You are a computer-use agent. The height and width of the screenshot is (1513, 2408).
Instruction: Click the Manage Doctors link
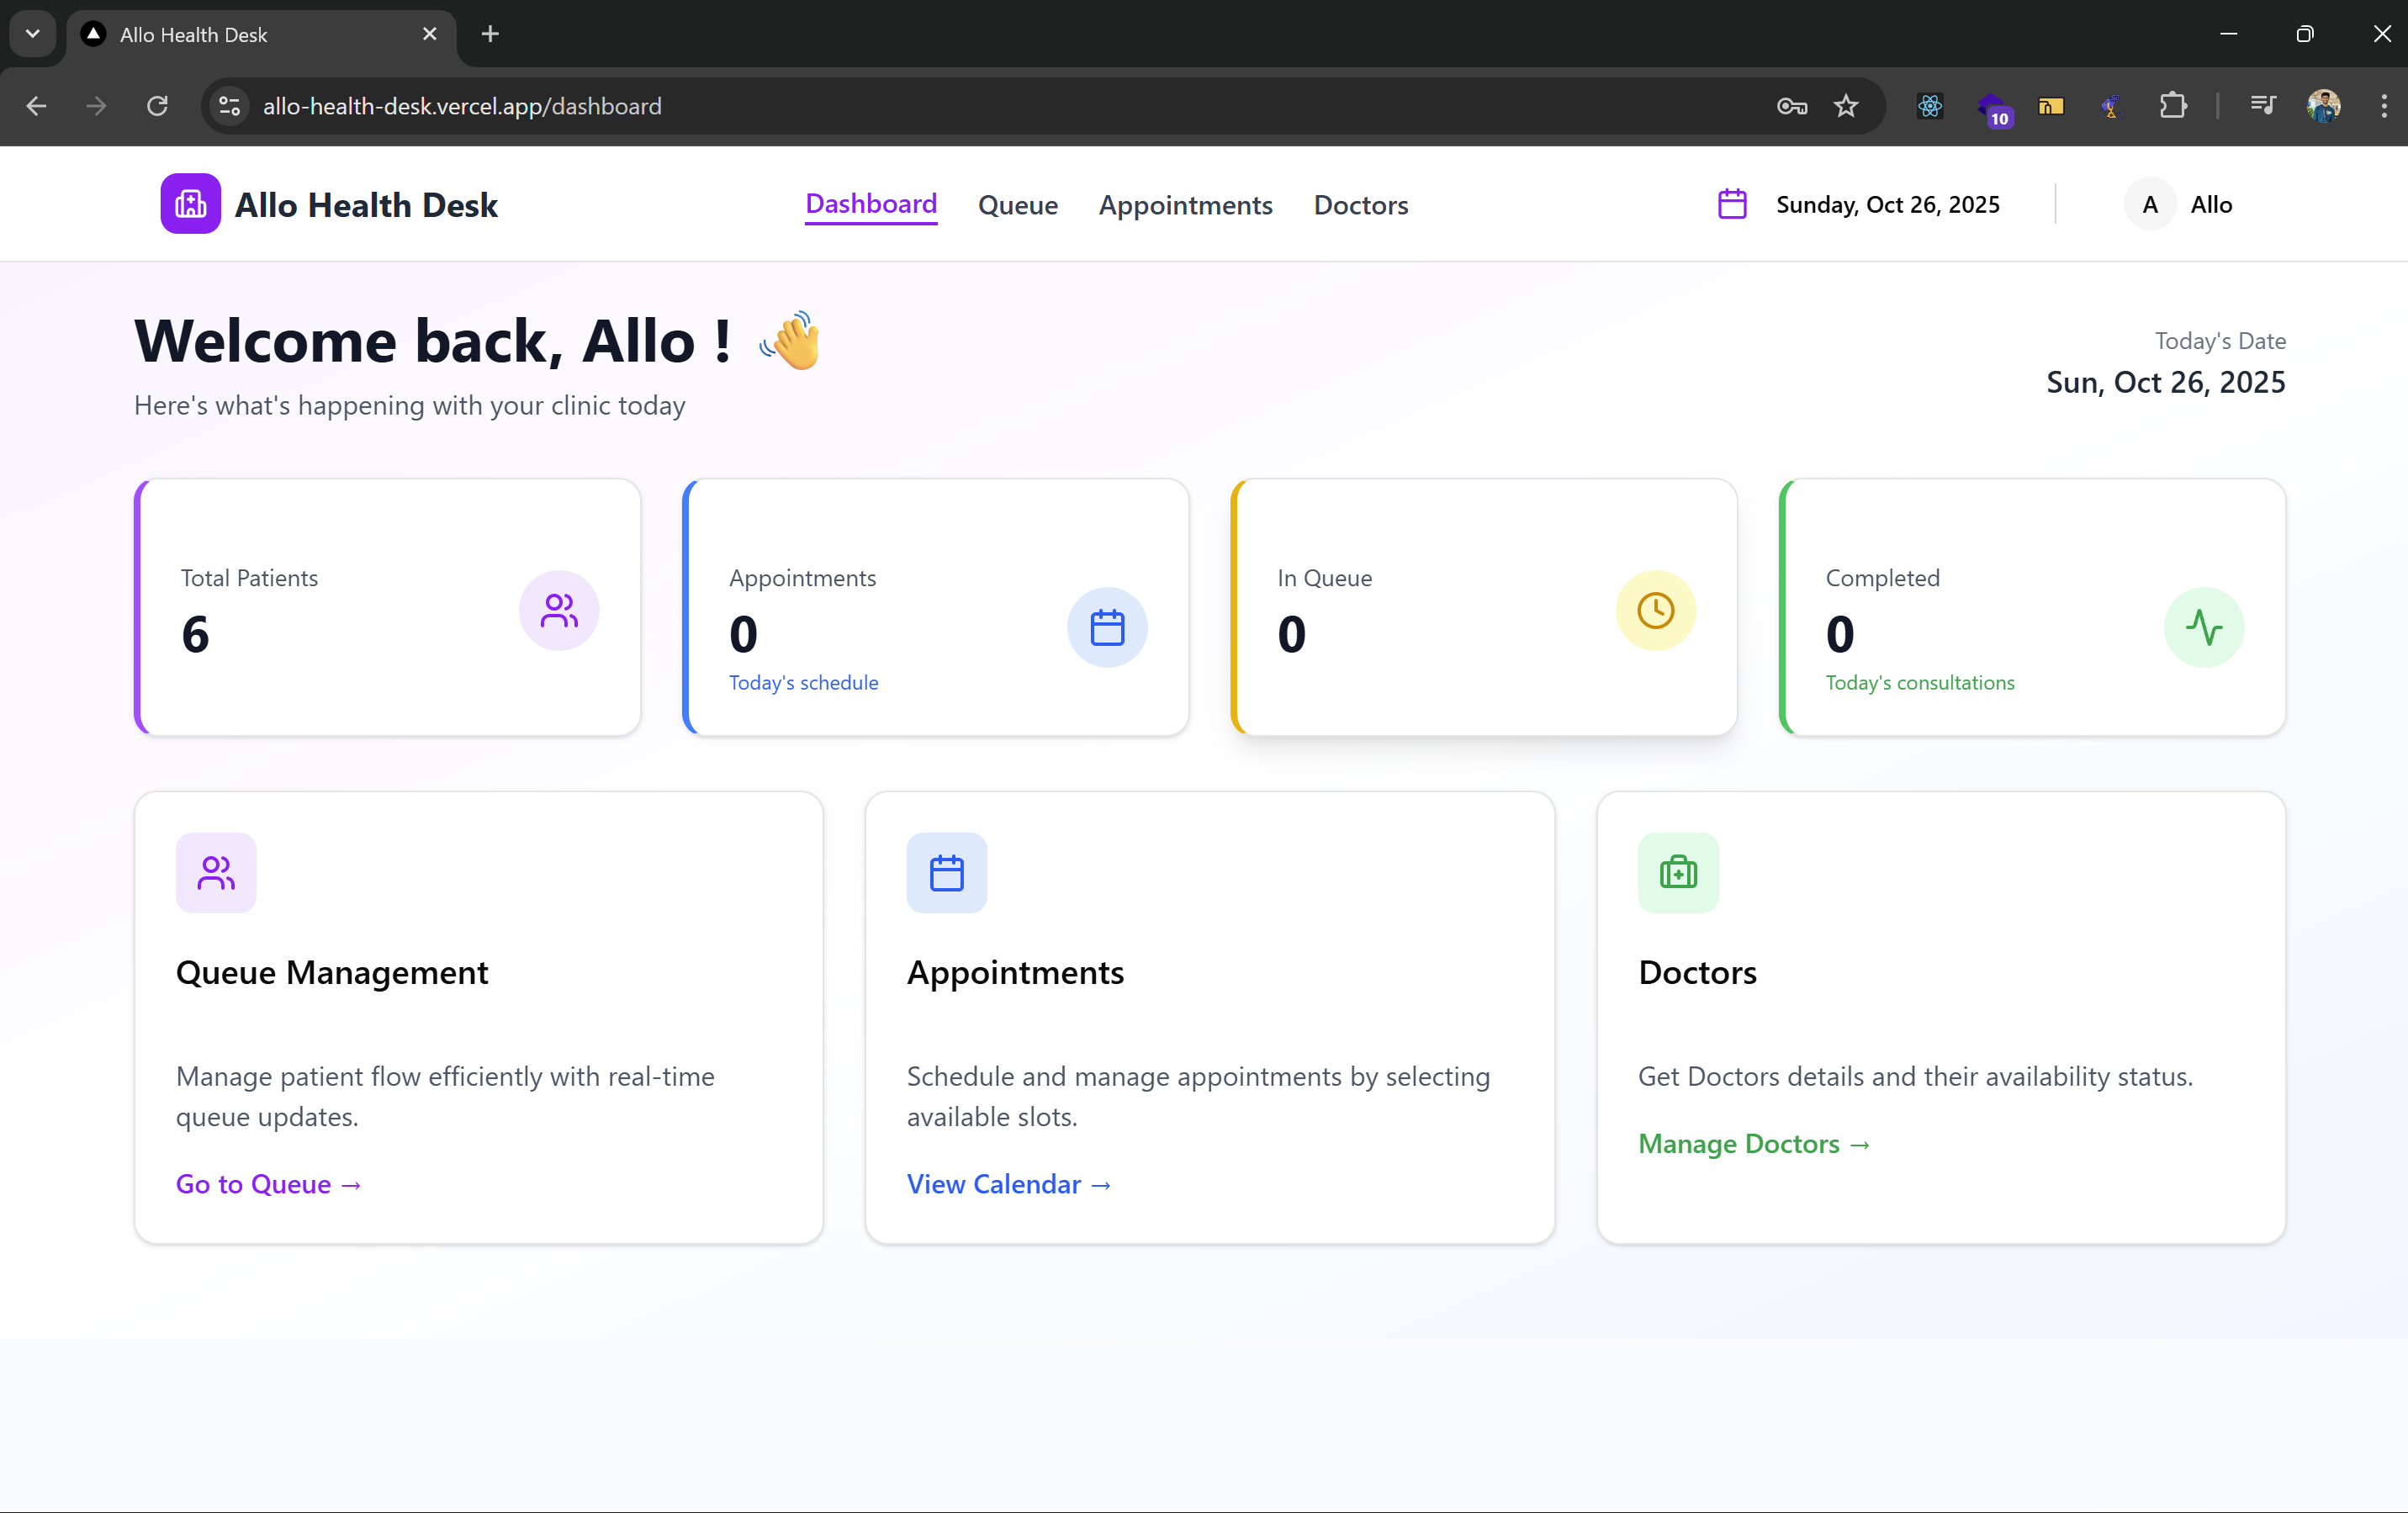point(1753,1144)
